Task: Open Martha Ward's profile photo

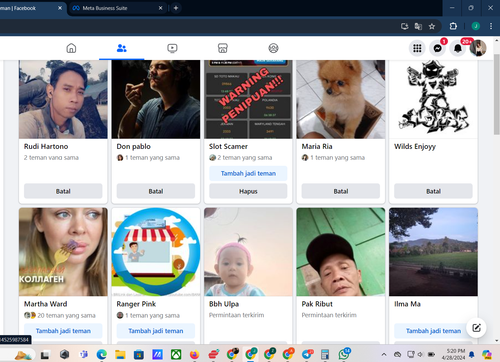Action: click(63, 252)
